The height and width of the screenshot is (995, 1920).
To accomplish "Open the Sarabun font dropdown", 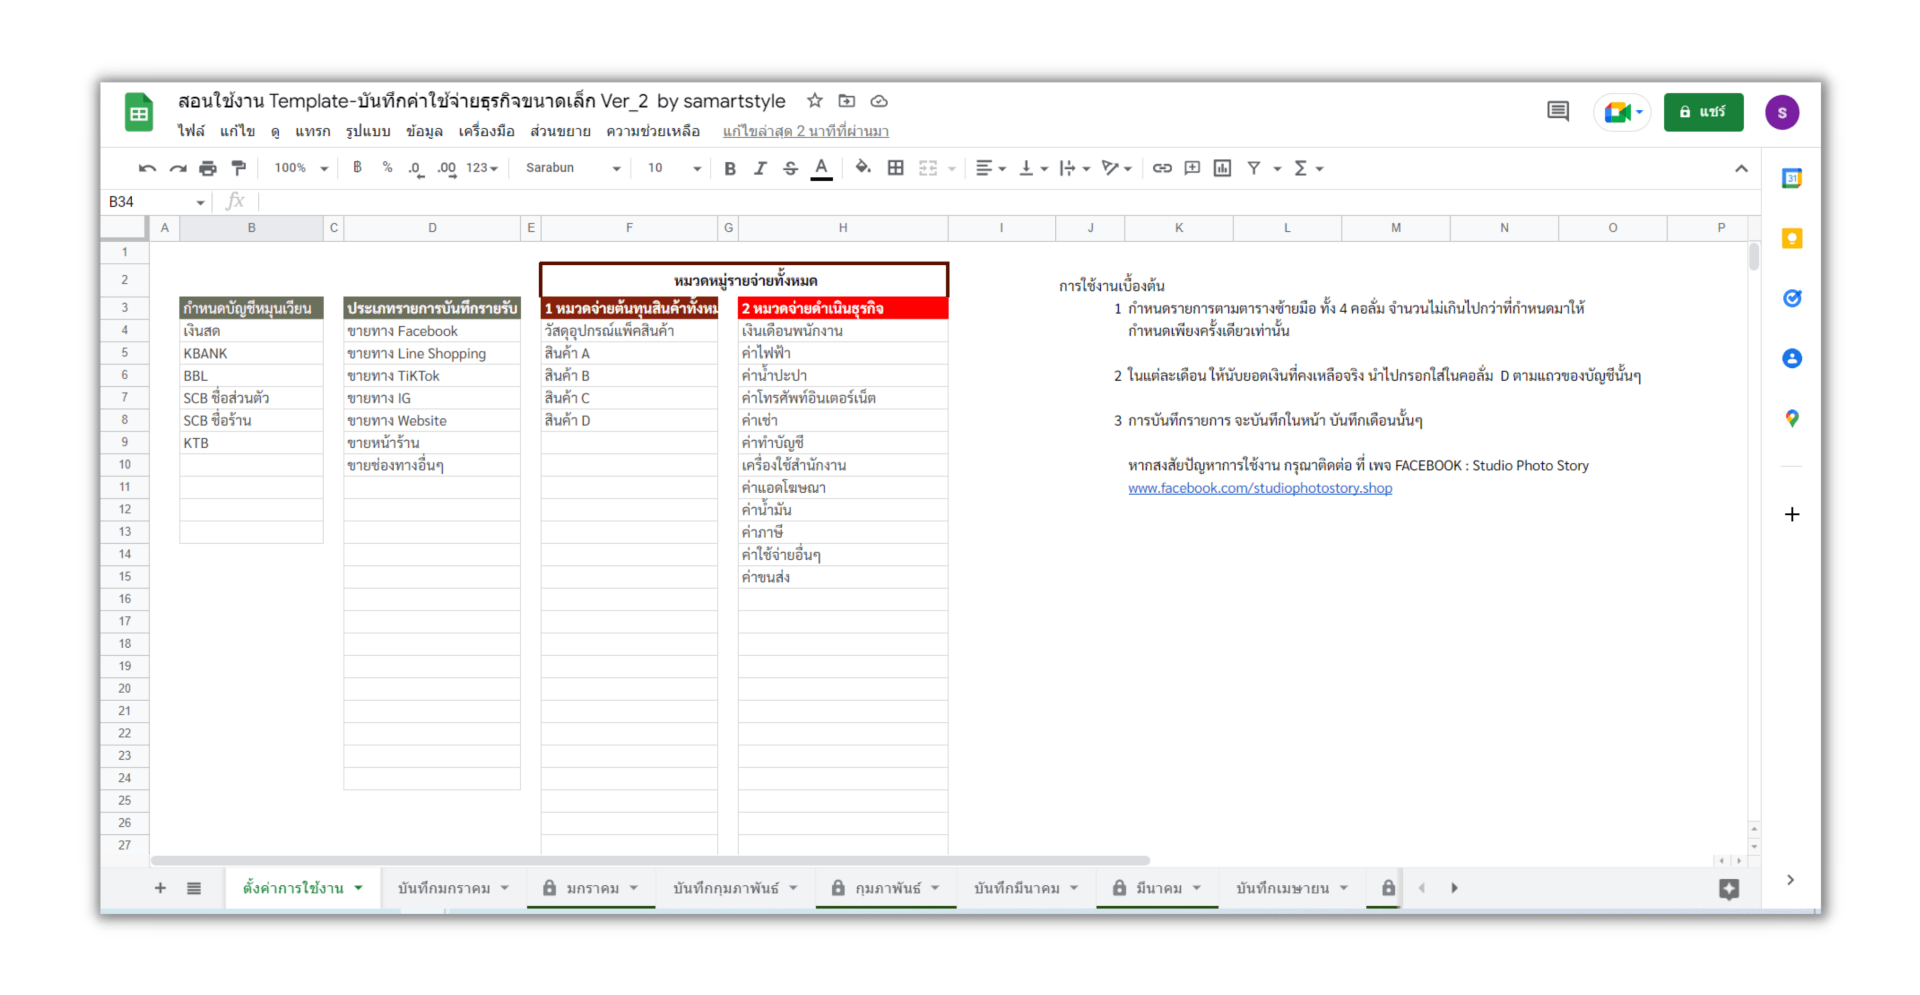I will click(570, 168).
